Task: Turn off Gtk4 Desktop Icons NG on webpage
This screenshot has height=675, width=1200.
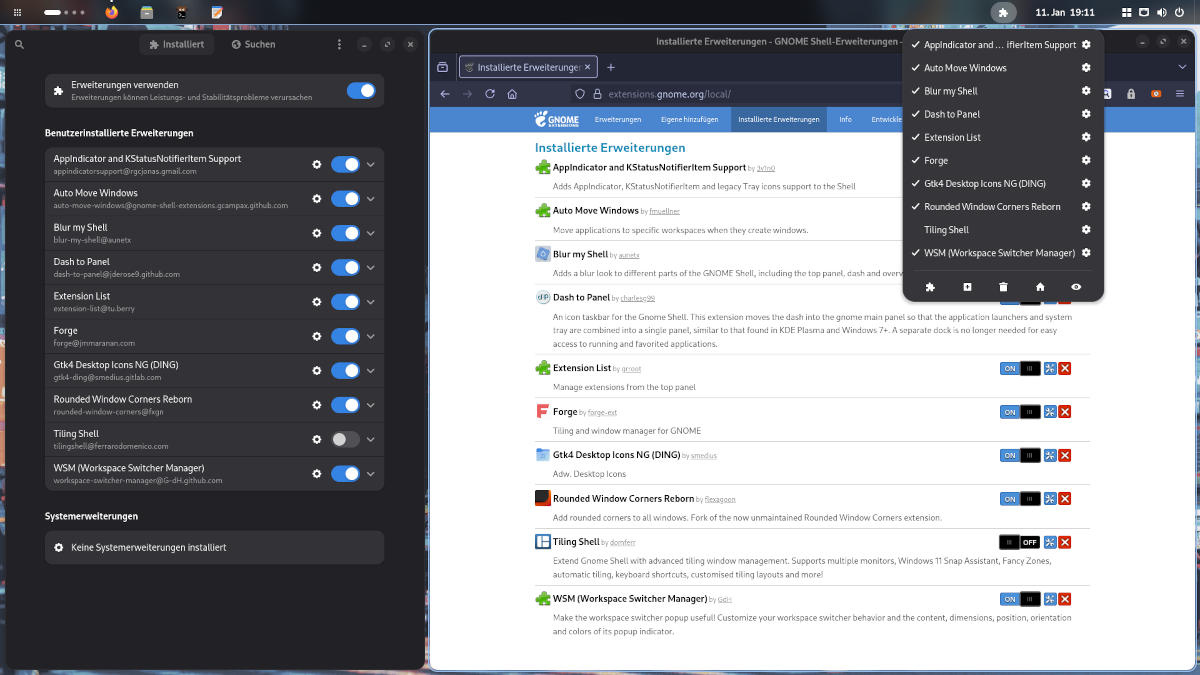Action: (1020, 455)
